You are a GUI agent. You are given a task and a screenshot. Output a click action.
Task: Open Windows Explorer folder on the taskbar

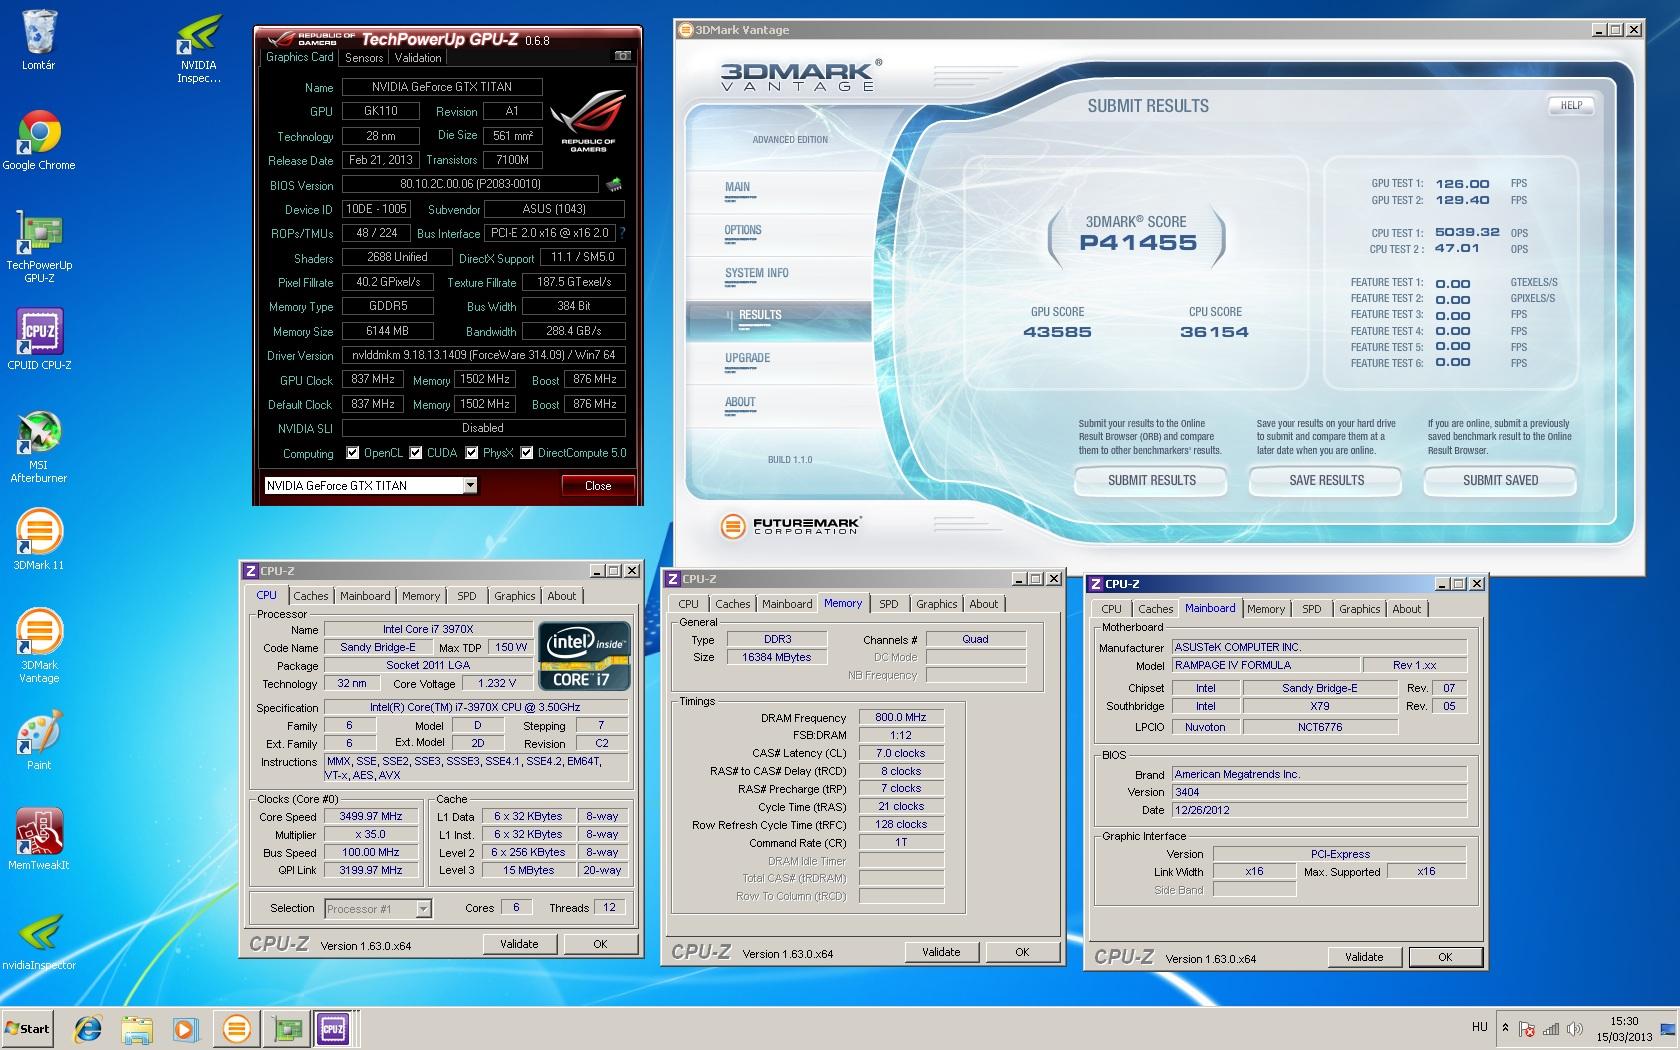pos(137,1028)
